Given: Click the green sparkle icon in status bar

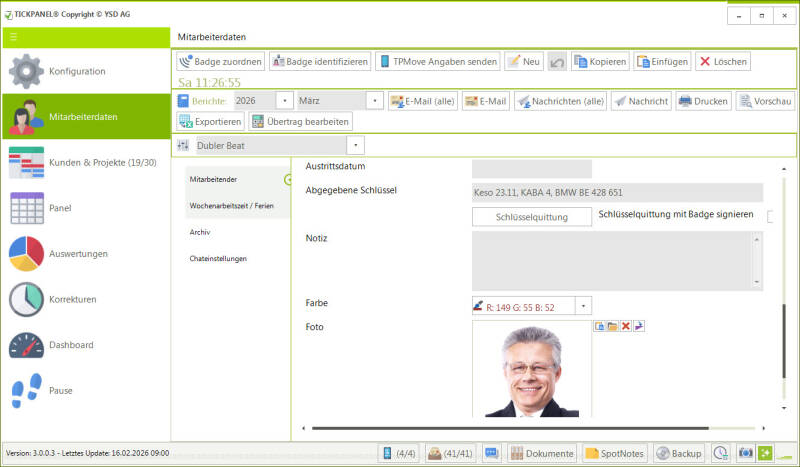Looking at the screenshot, I should (765, 453).
